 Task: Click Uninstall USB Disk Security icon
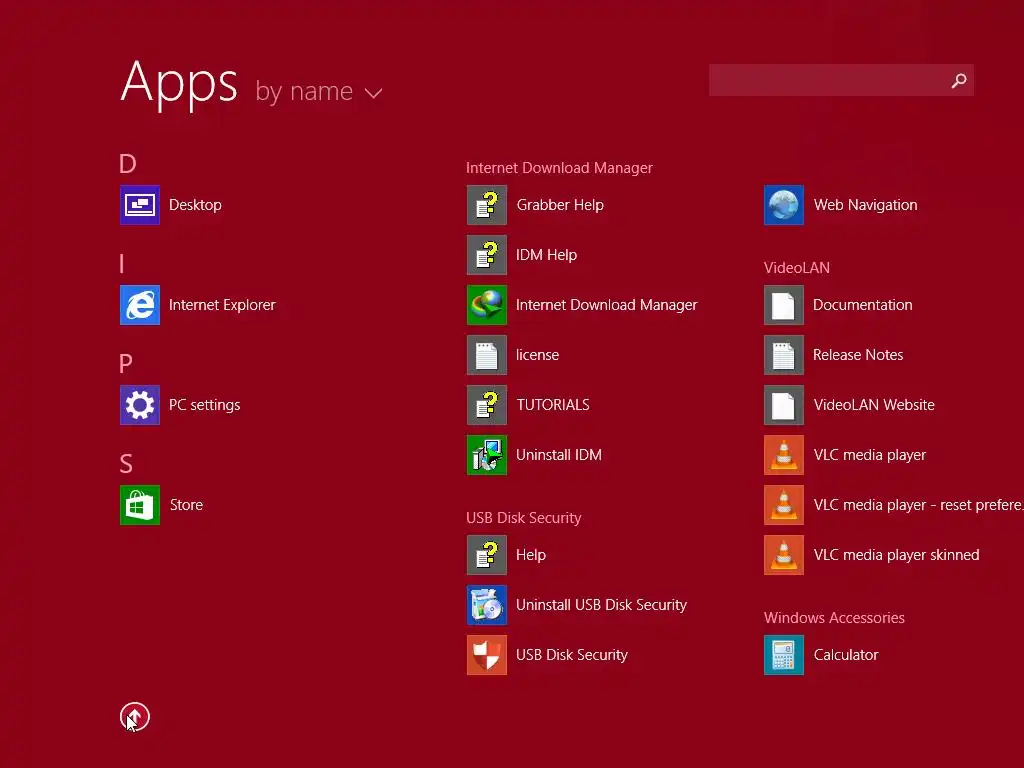(487, 605)
